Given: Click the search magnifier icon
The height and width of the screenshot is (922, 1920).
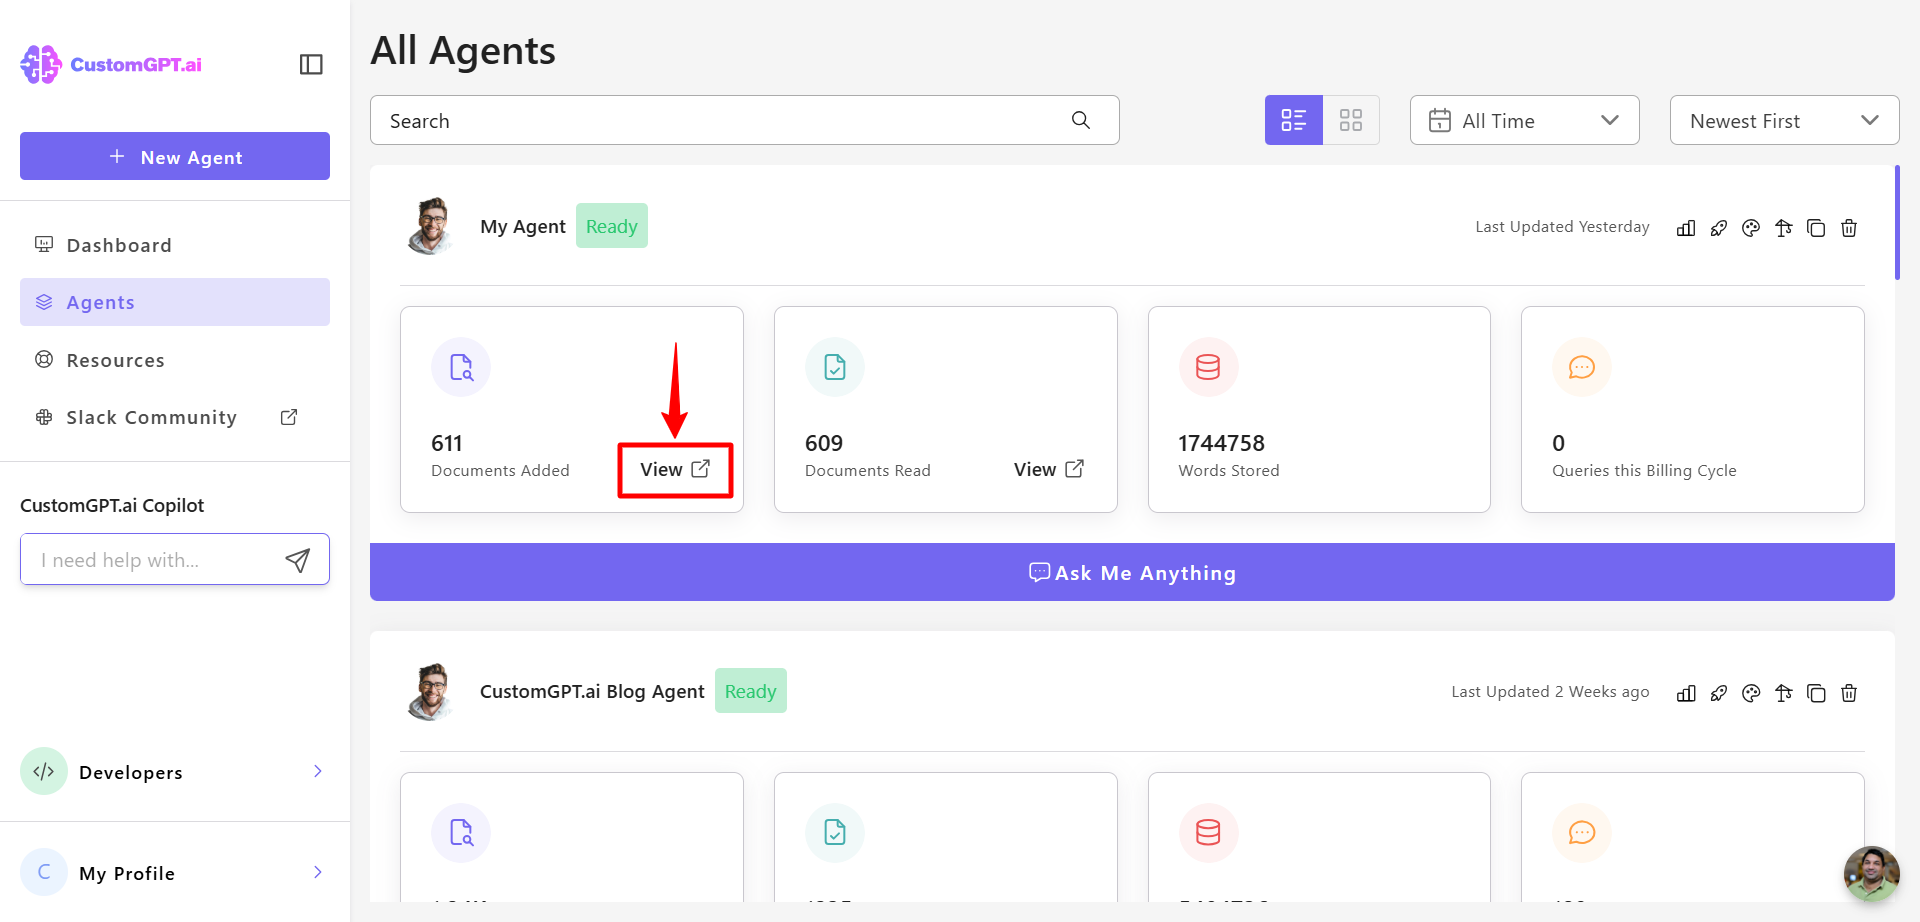Looking at the screenshot, I should [x=1081, y=120].
